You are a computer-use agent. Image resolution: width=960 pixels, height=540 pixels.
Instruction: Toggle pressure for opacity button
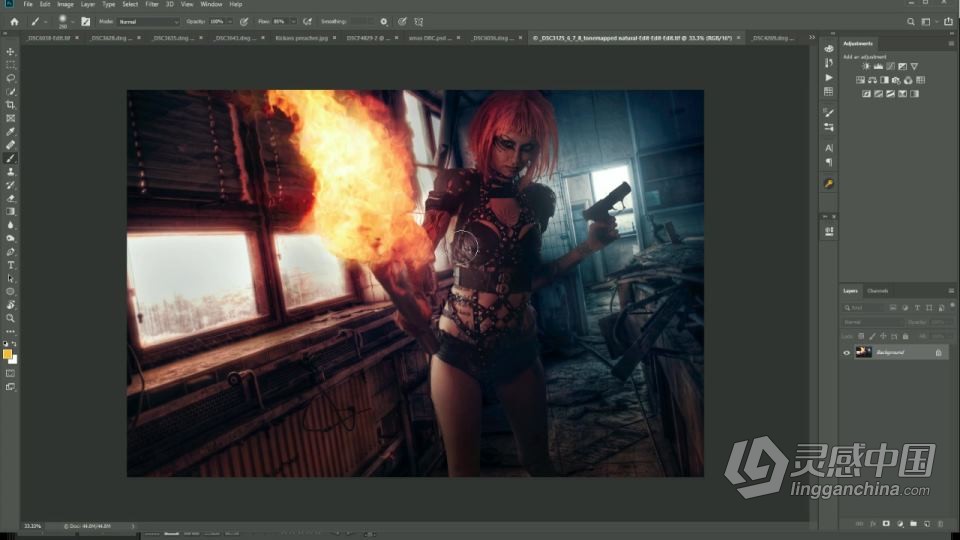pyautogui.click(x=244, y=21)
